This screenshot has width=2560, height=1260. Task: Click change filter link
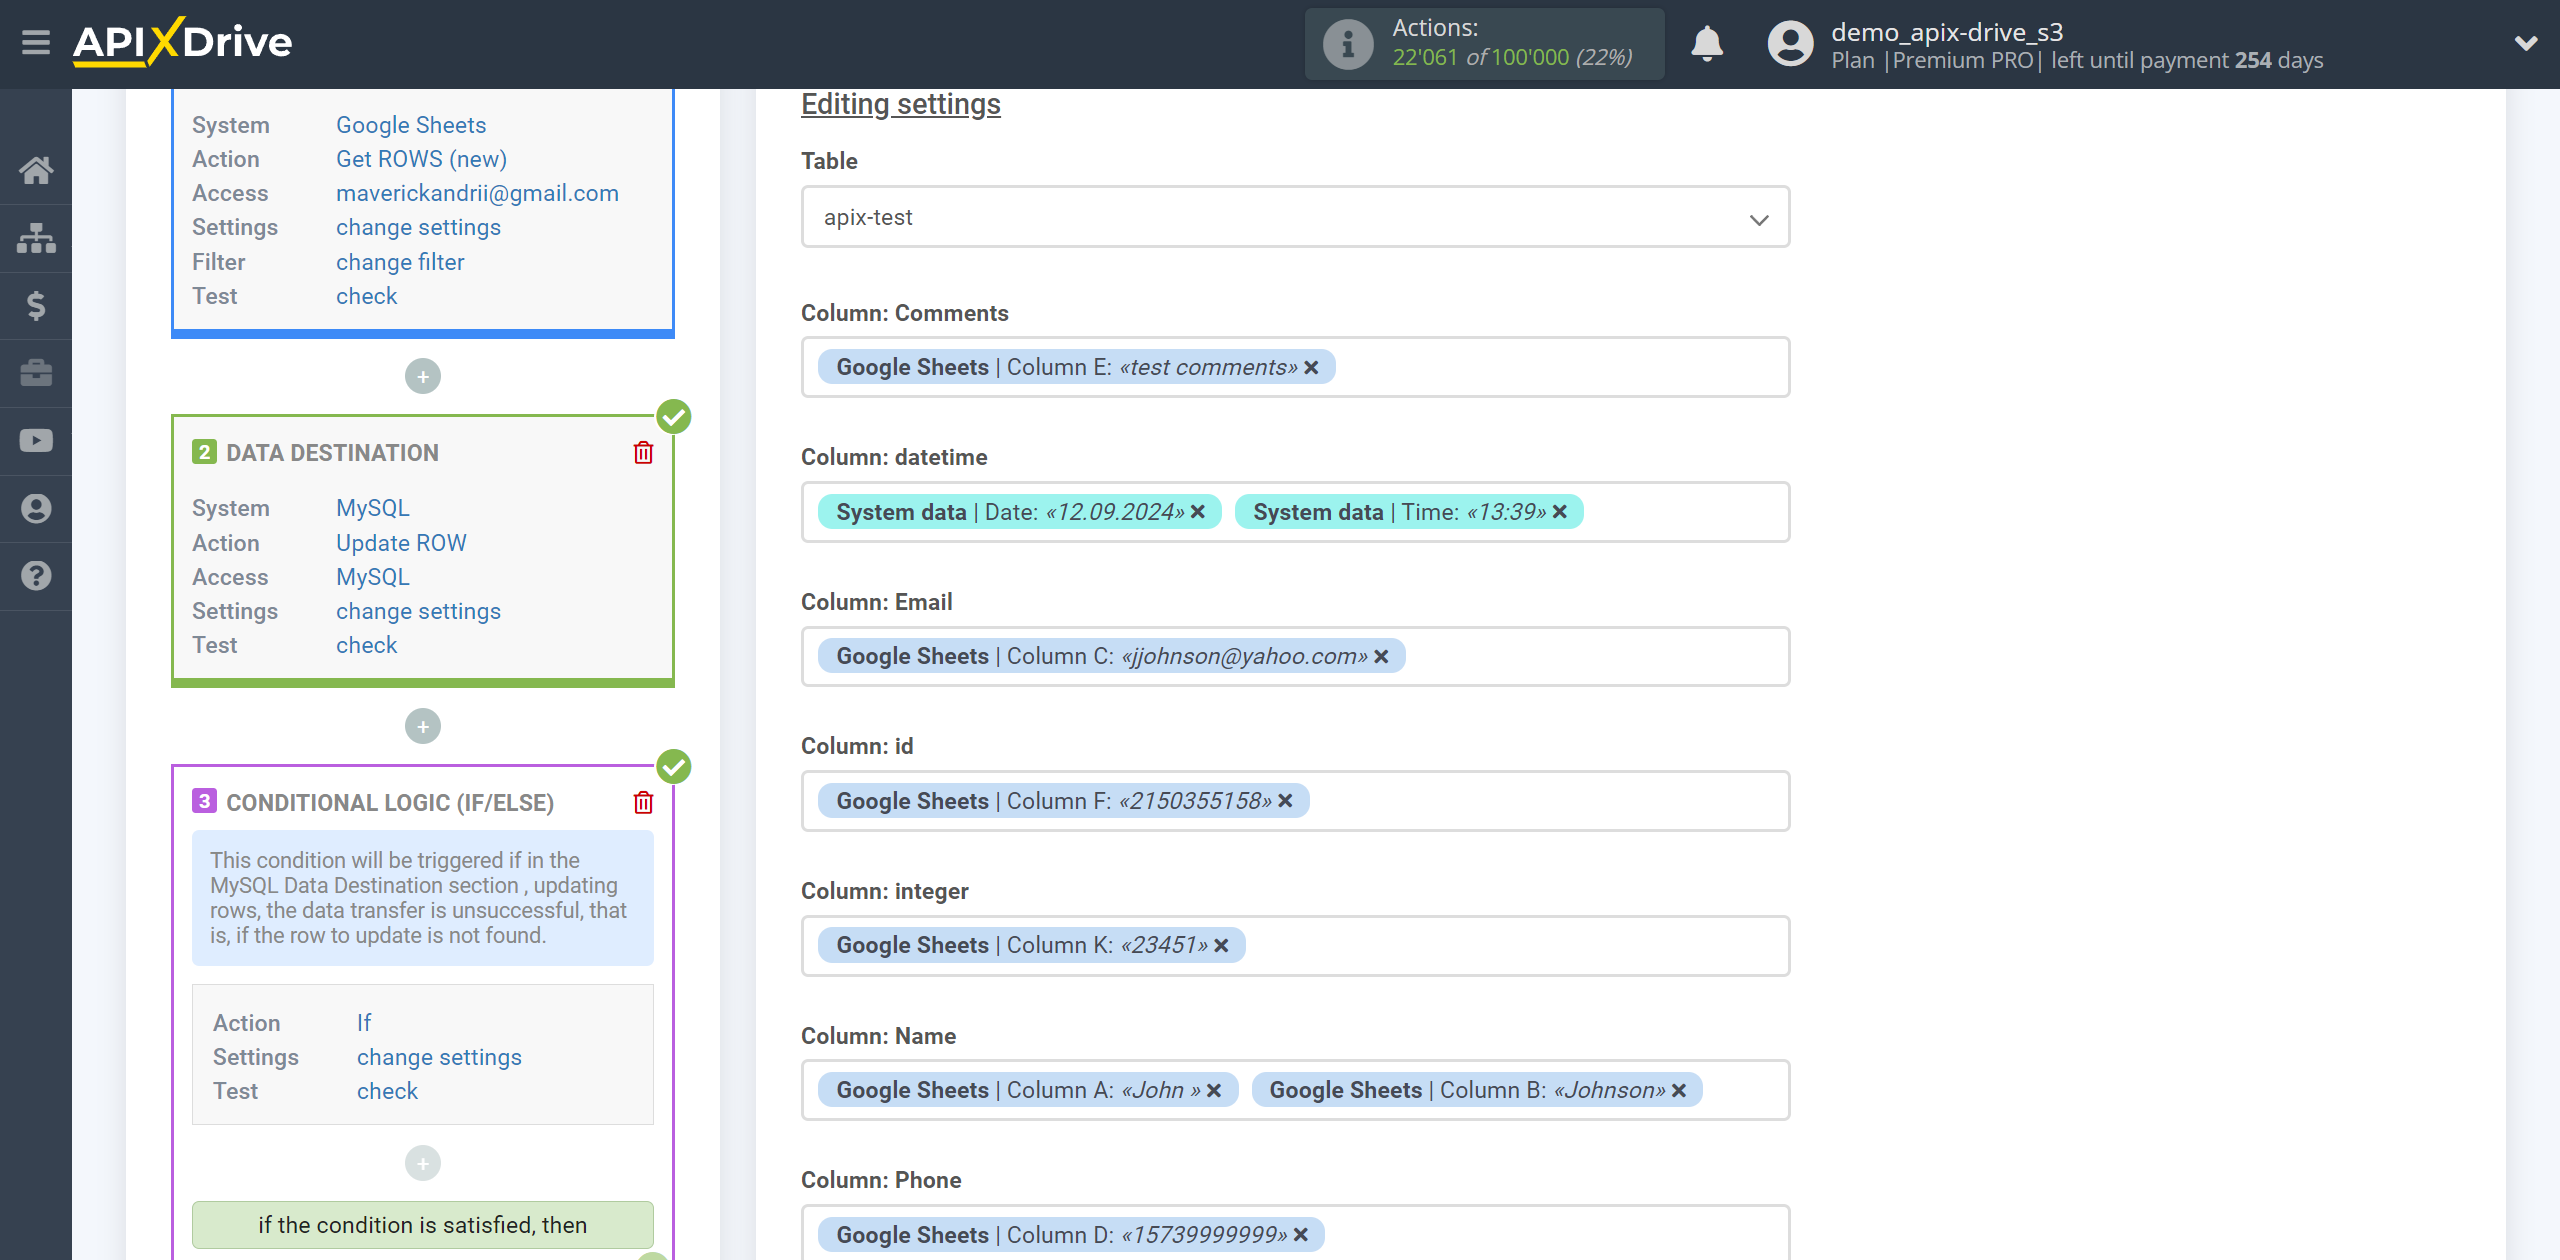[400, 262]
